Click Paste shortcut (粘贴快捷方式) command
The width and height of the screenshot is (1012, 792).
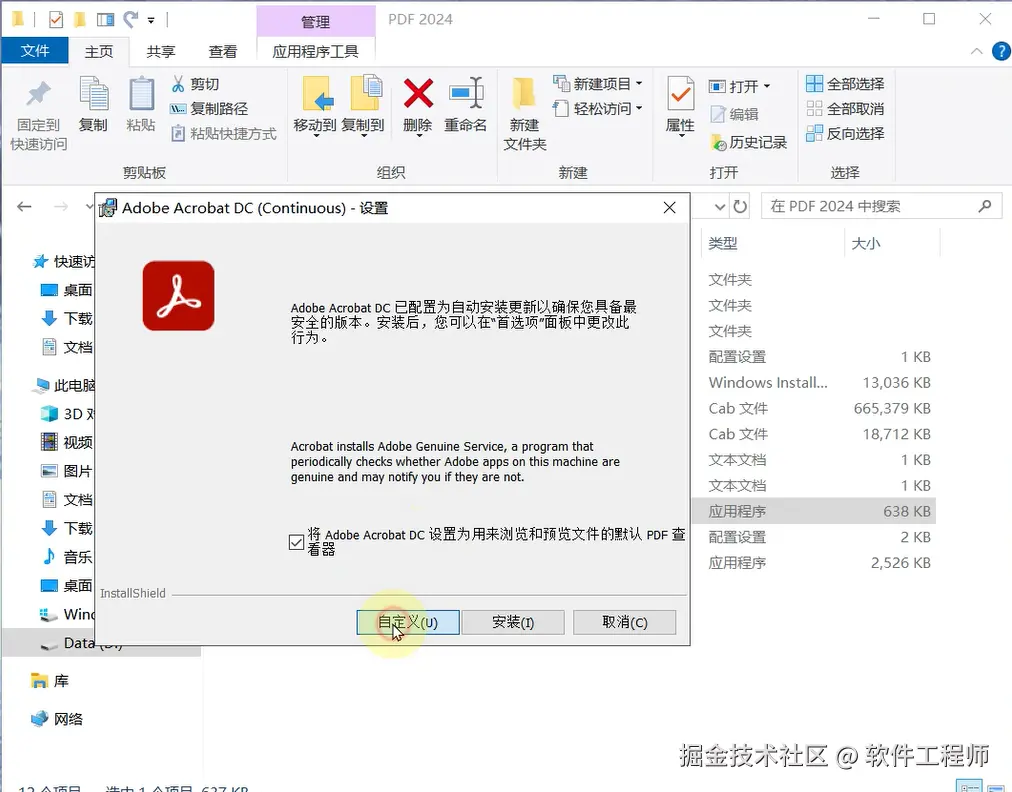point(224,134)
